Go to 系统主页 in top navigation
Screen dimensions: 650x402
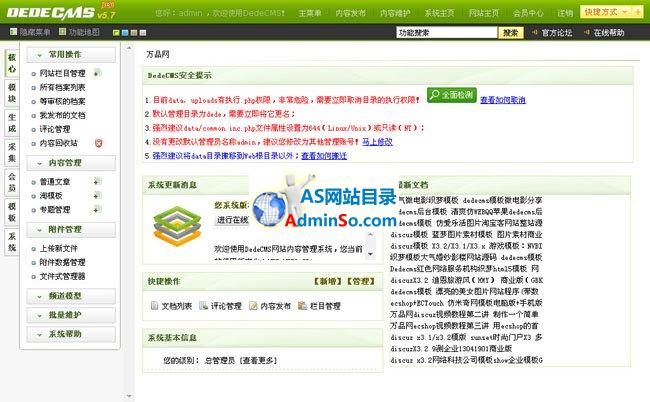point(439,13)
